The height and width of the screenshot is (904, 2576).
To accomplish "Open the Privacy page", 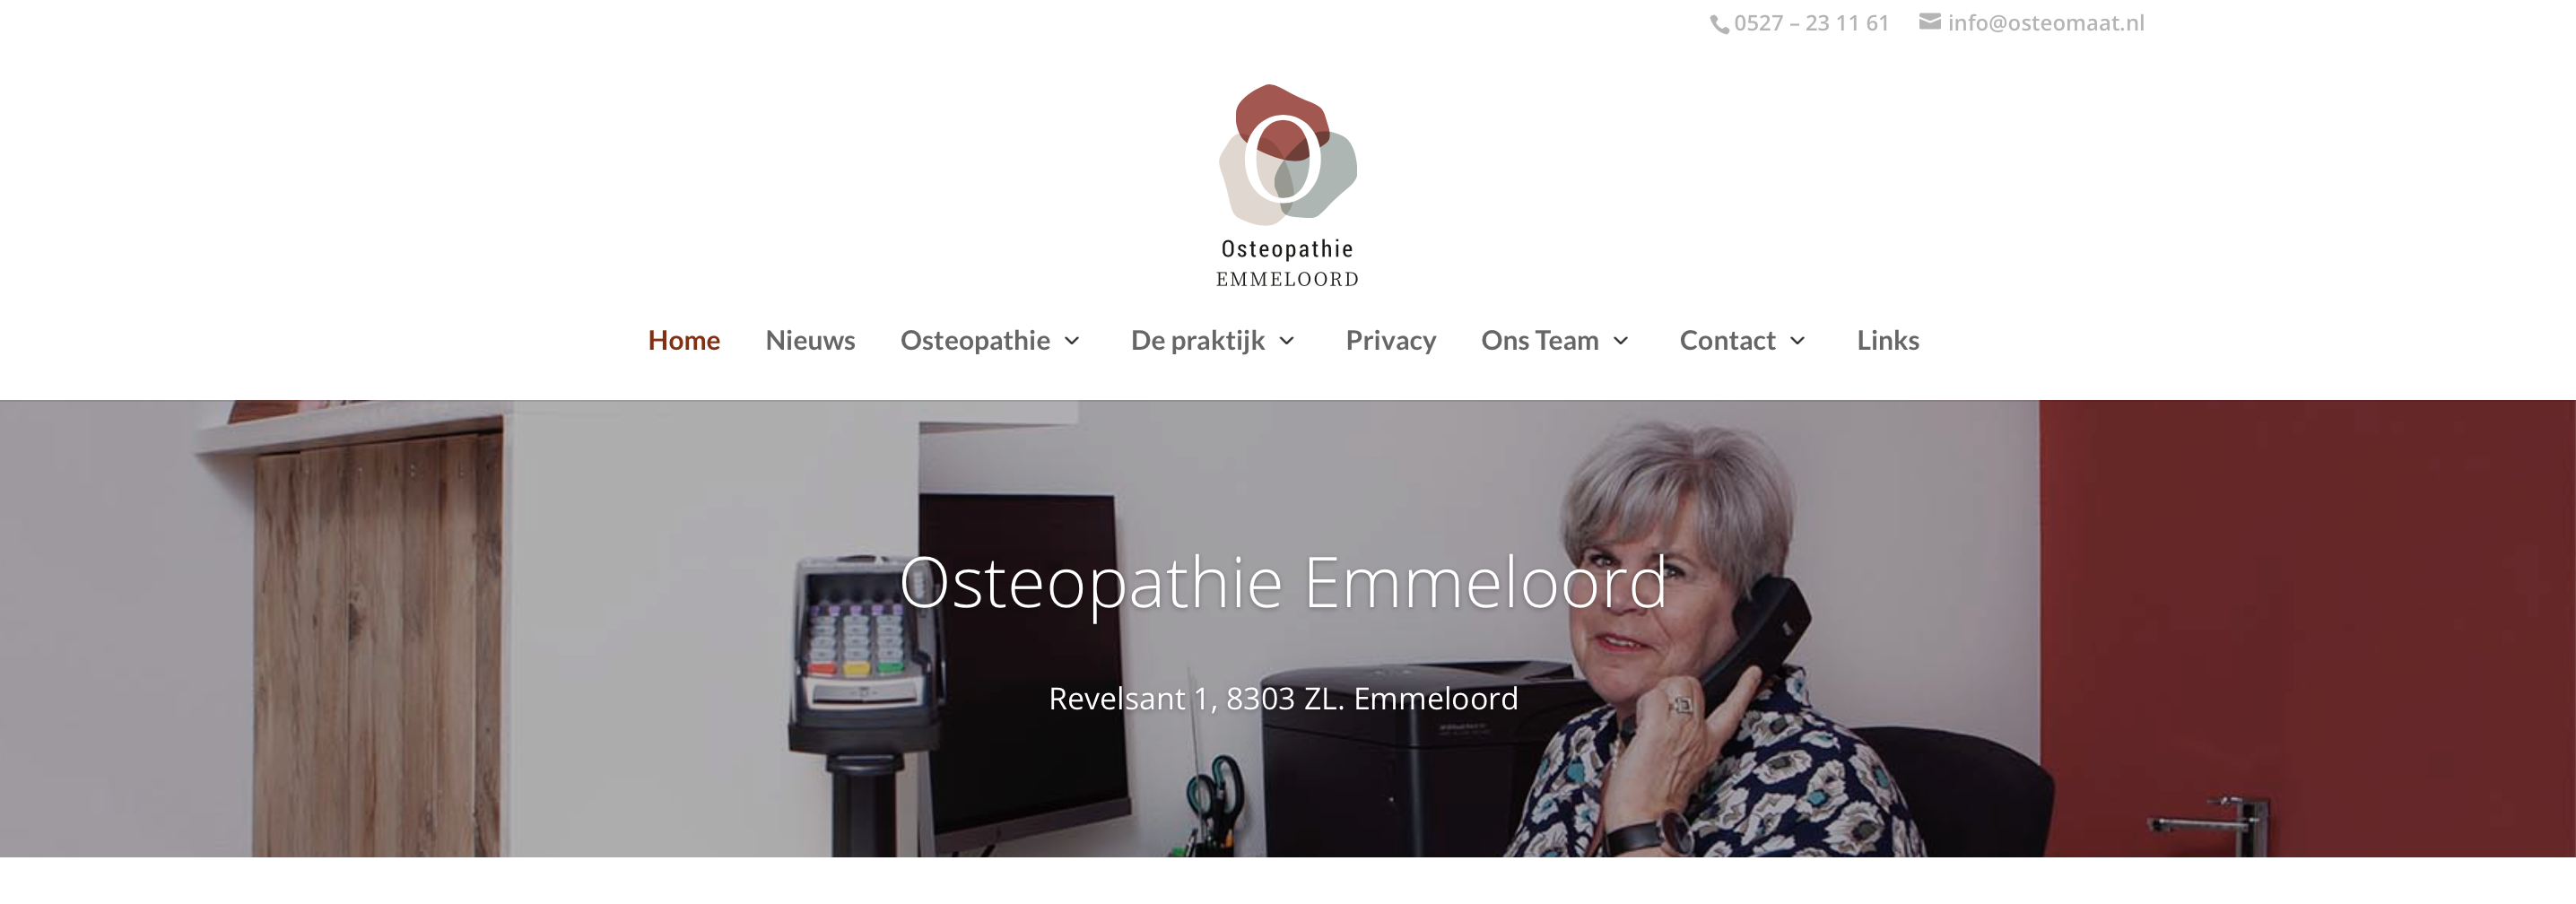I will (1390, 341).
